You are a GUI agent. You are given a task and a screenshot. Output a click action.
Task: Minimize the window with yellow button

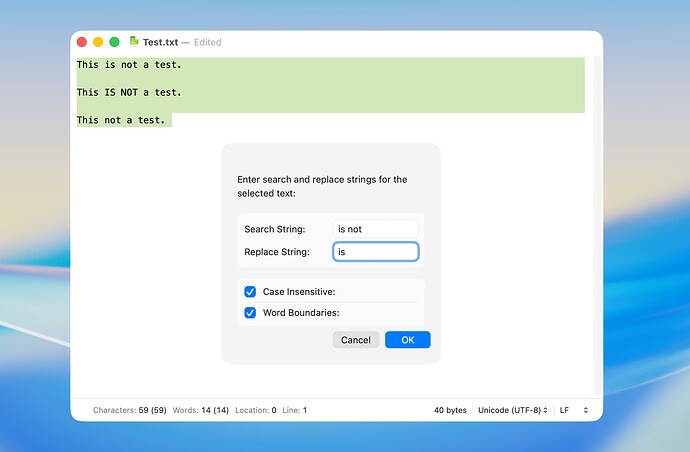tap(98, 42)
